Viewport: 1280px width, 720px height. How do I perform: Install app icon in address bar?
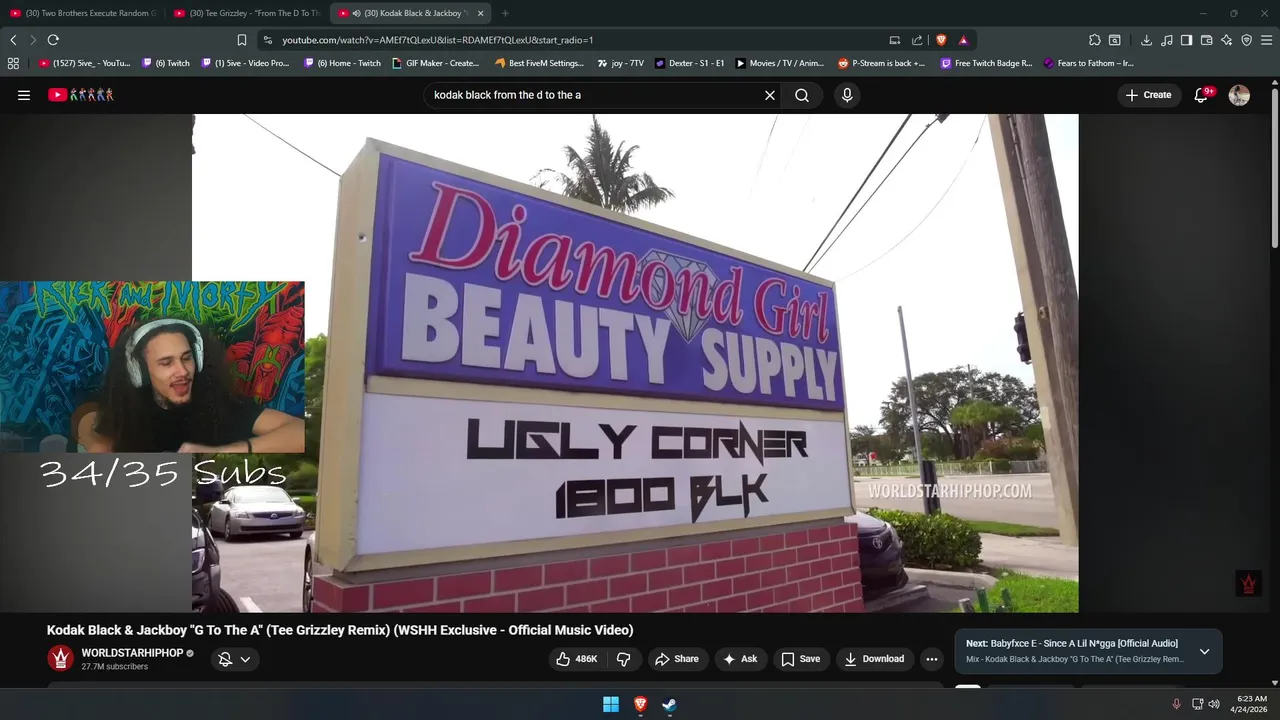895,40
